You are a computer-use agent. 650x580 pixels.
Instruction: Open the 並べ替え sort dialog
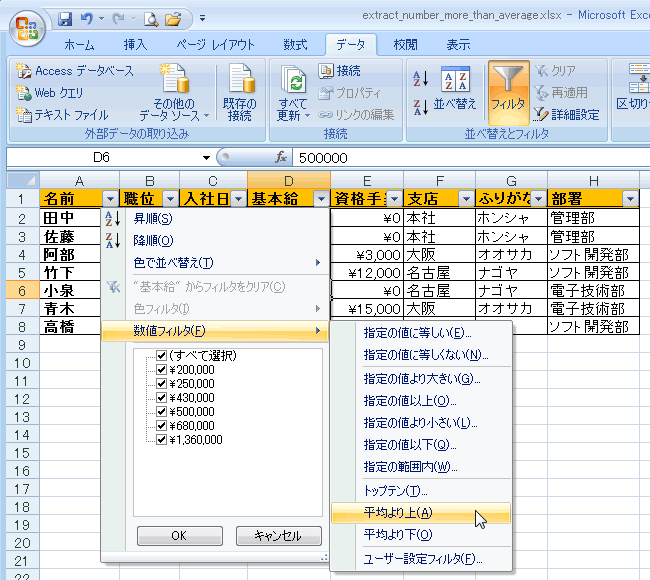tap(455, 88)
